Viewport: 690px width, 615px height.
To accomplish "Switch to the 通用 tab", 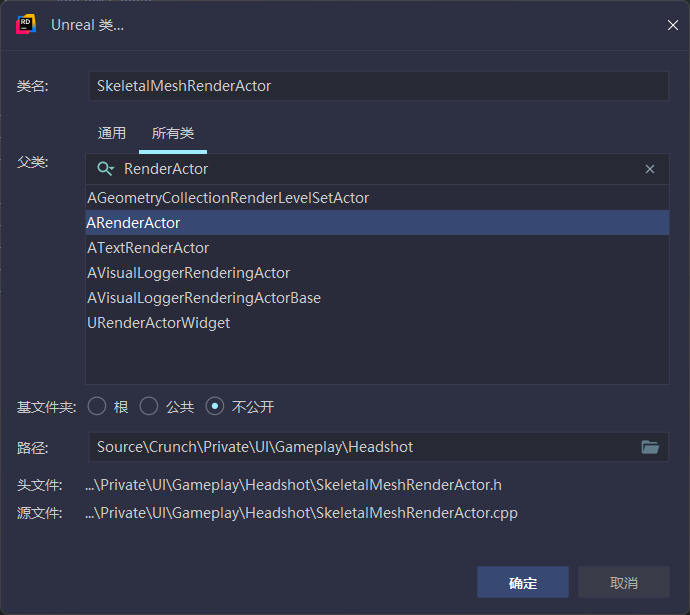I will point(112,133).
